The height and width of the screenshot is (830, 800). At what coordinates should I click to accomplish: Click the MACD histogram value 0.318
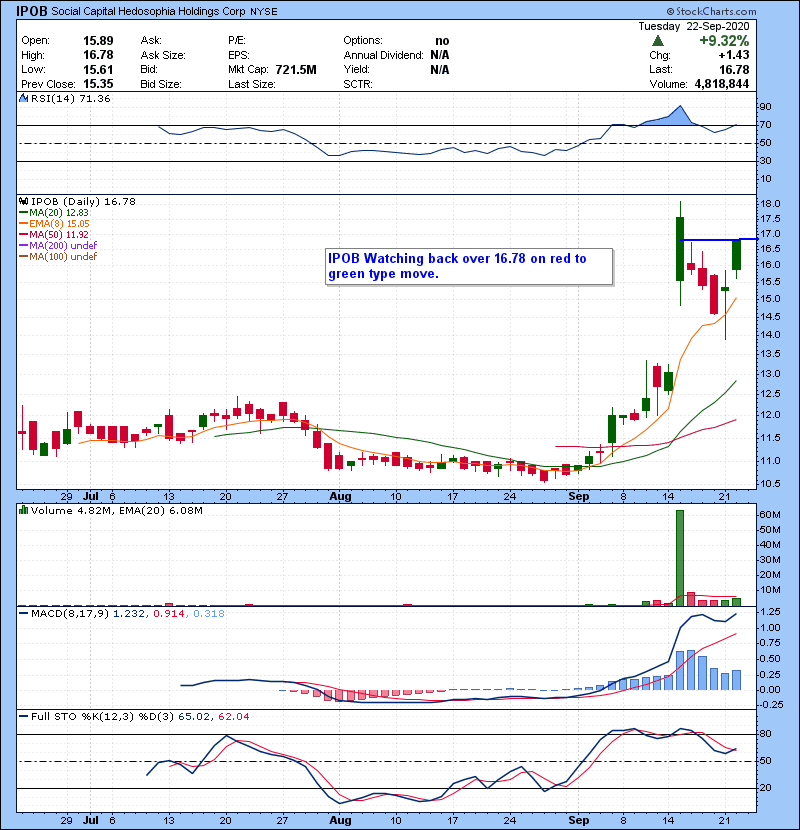[209, 613]
